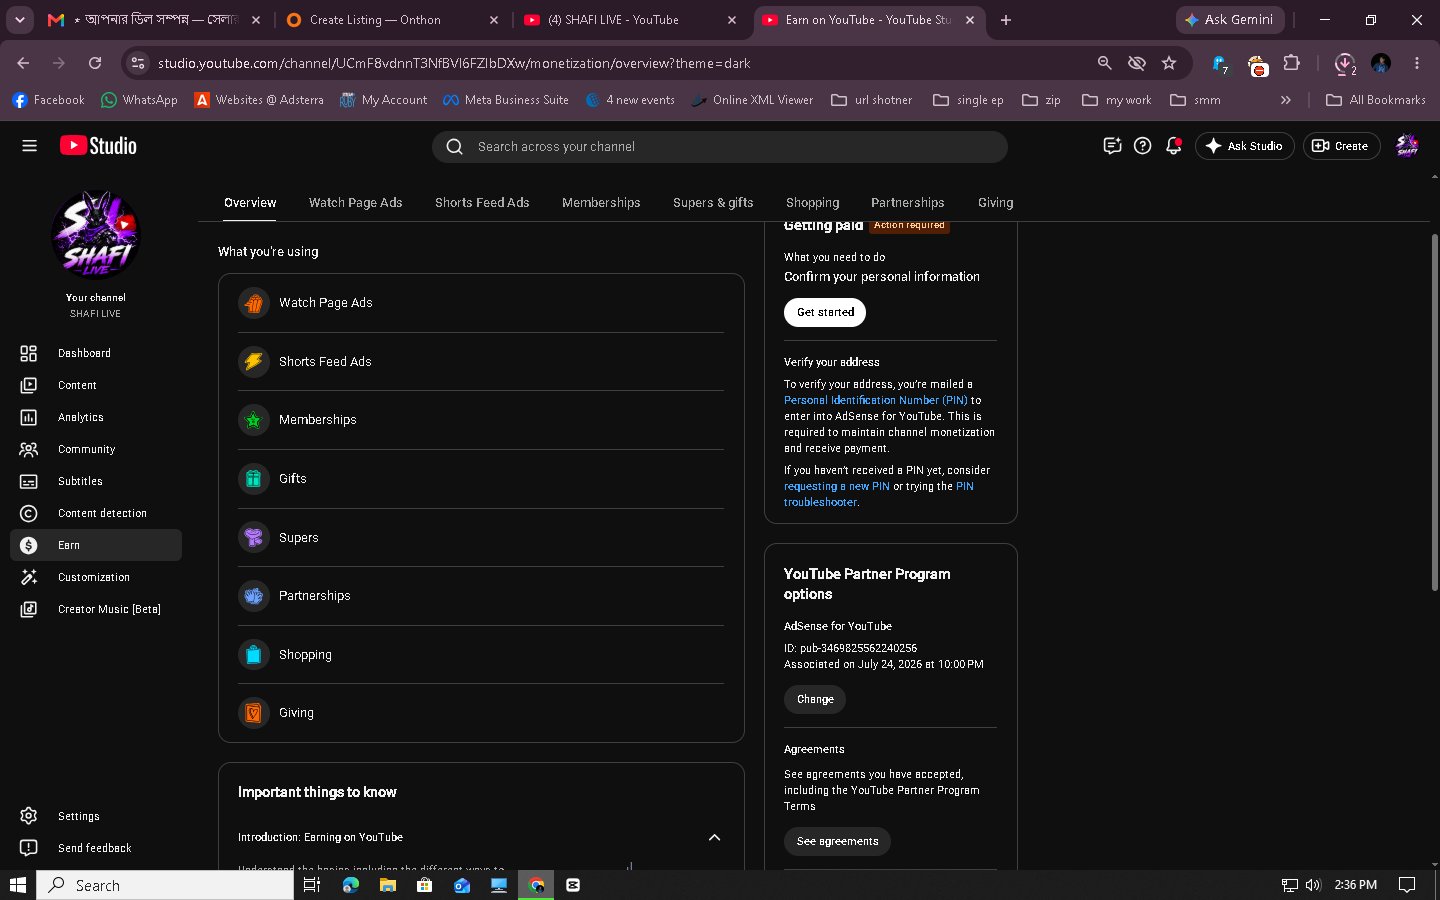
Task: Switch to the Watch Page Ads tab
Action: [x=355, y=202]
